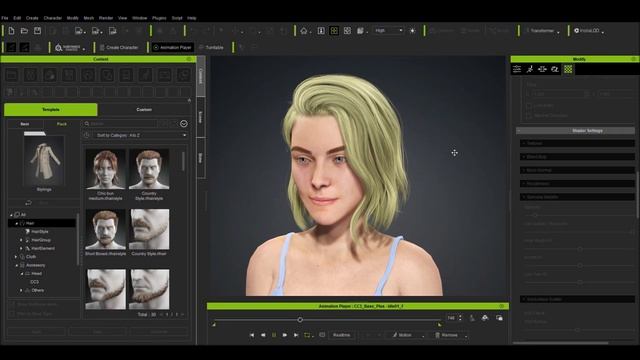
Task: Select the Item tab
Action: 25,124
